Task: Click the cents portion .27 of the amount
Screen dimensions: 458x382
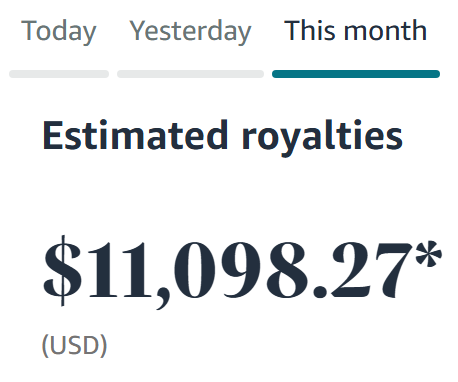Action: click(x=363, y=270)
